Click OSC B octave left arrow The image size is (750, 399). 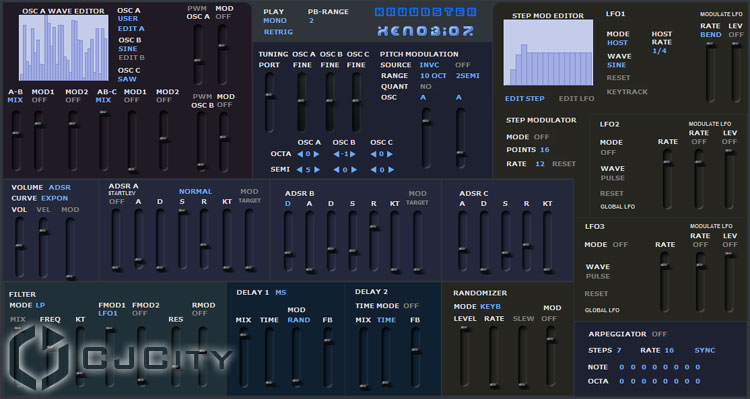336,154
